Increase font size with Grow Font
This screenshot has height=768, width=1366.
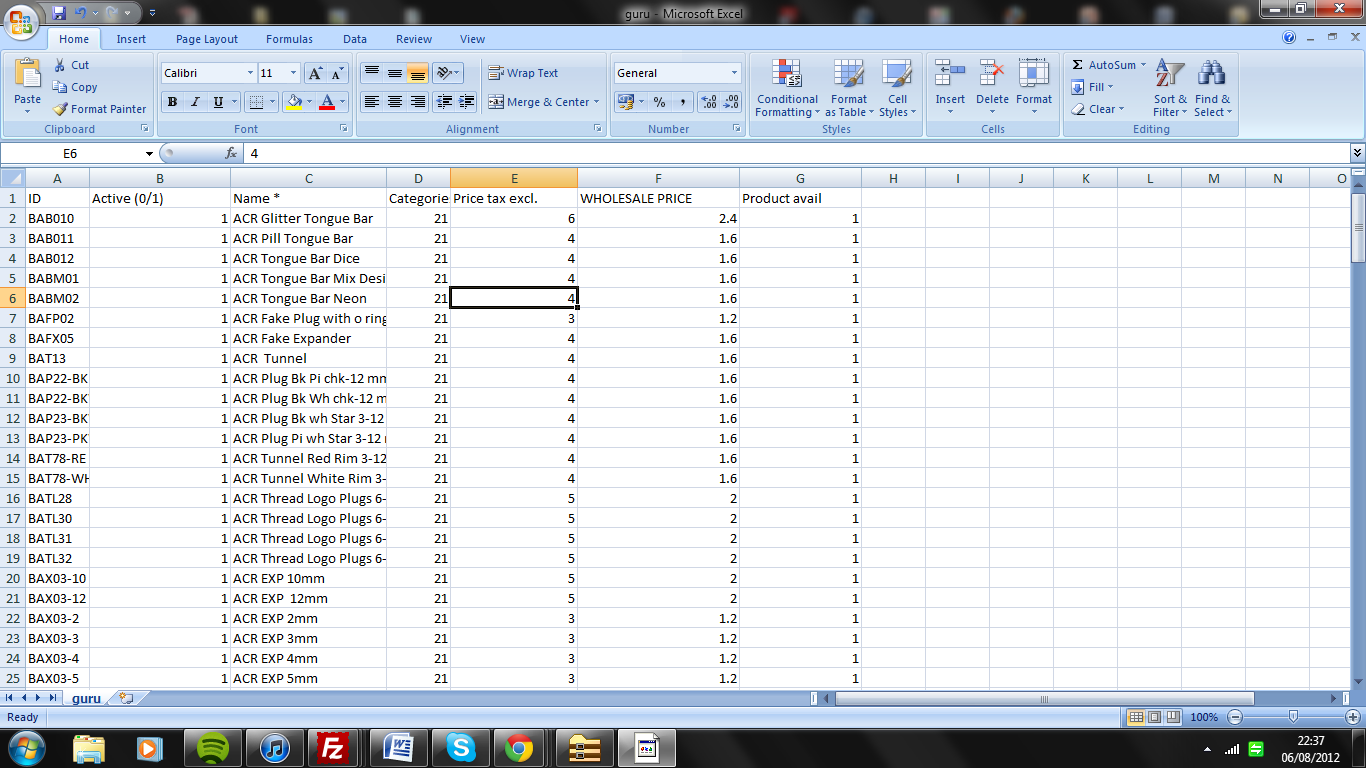(x=315, y=73)
